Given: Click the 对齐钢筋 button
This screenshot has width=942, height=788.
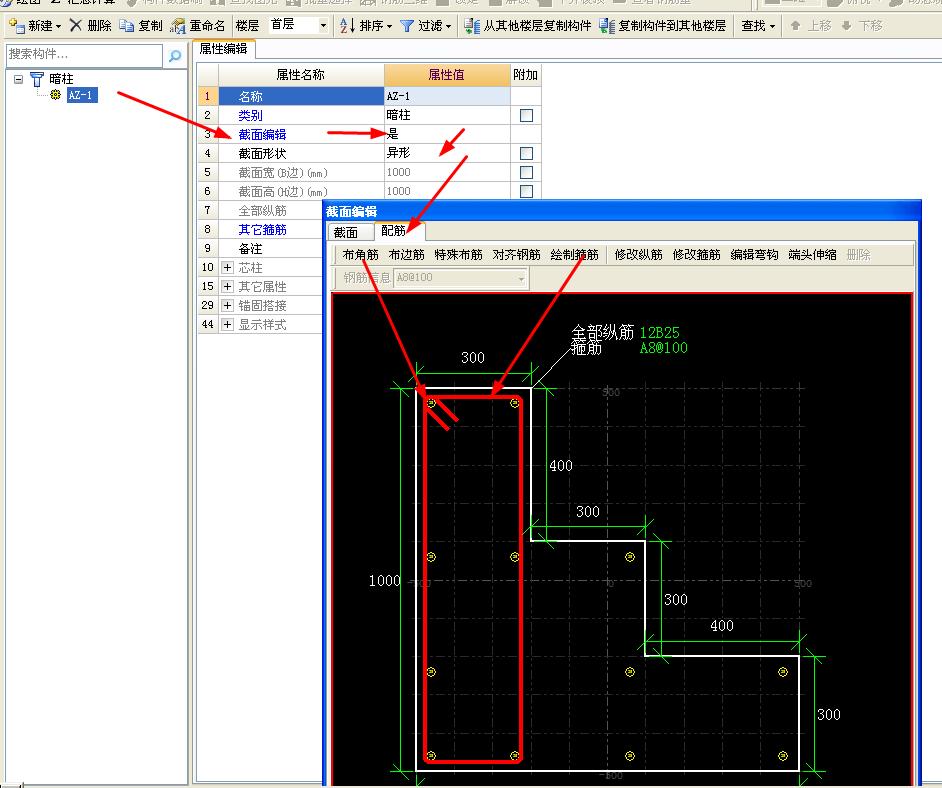Looking at the screenshot, I should point(517,255).
